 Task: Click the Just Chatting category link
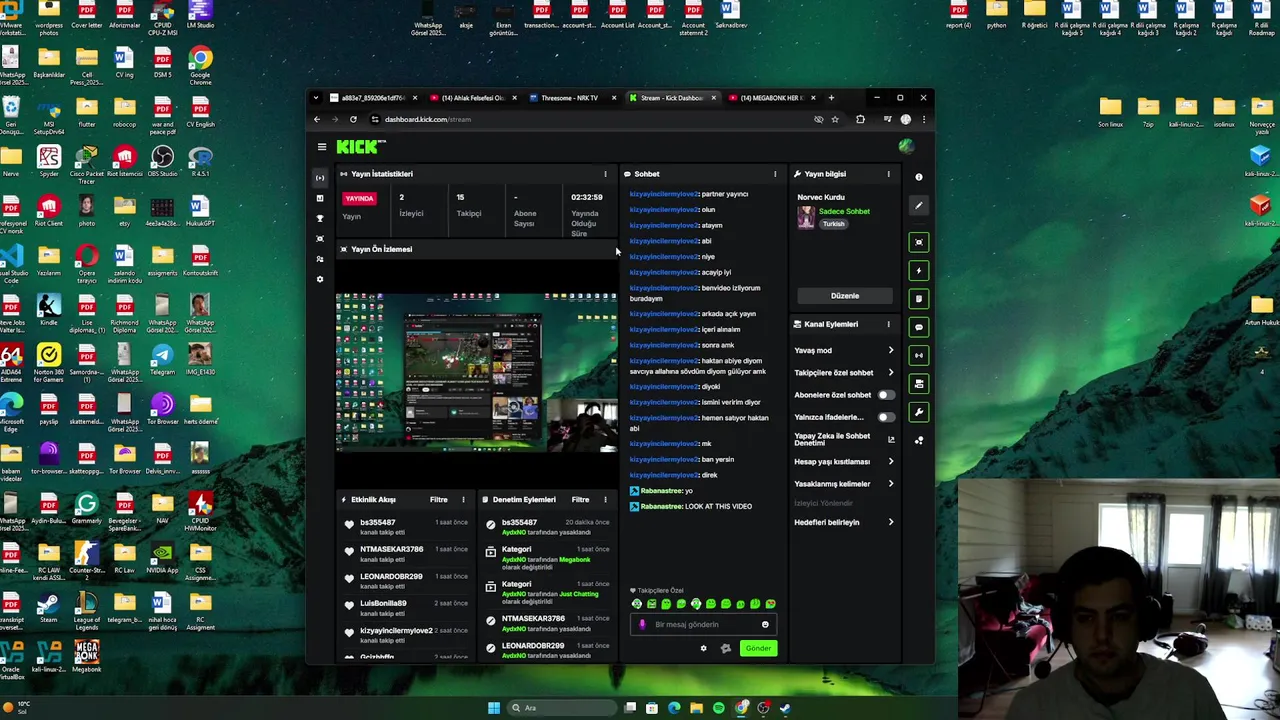579,593
